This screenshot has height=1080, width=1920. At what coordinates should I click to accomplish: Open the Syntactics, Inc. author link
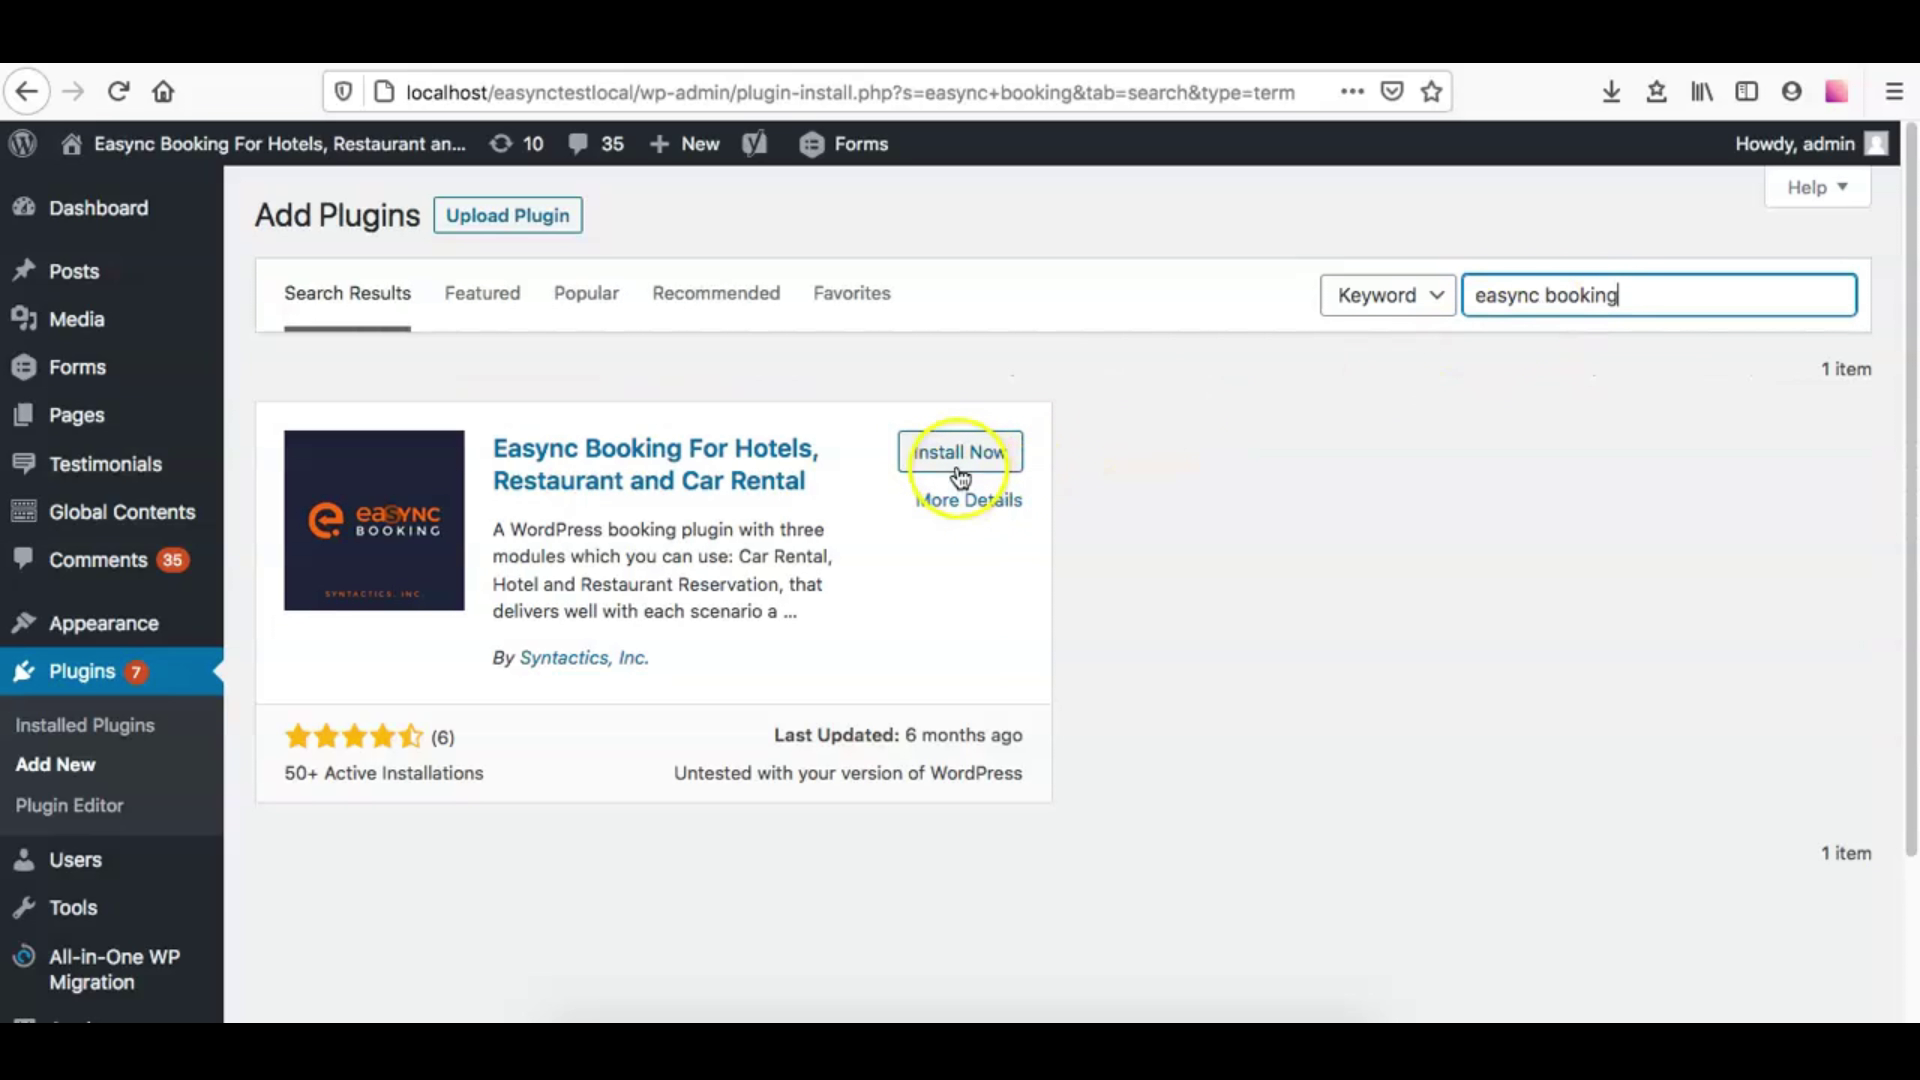point(584,657)
